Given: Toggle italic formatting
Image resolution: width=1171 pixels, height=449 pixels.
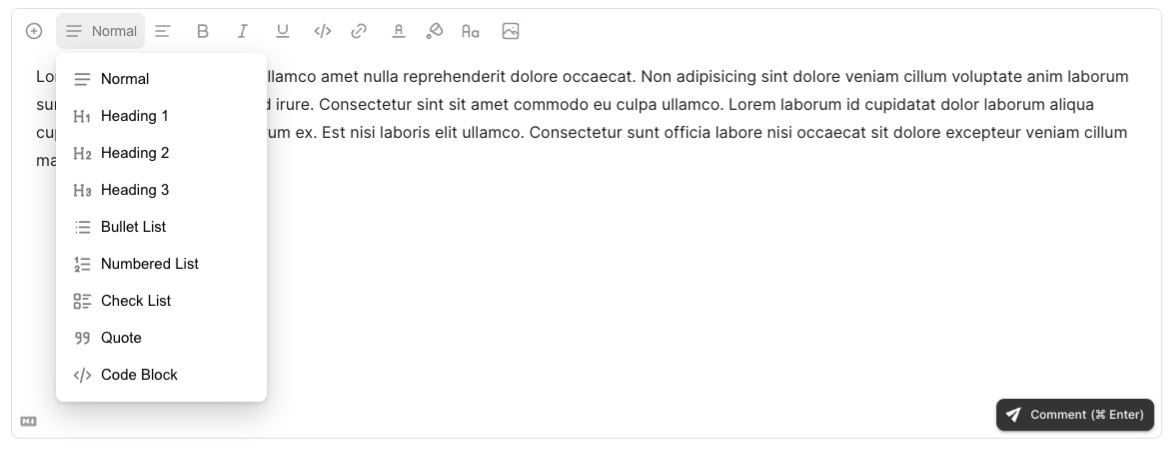Looking at the screenshot, I should [x=243, y=31].
